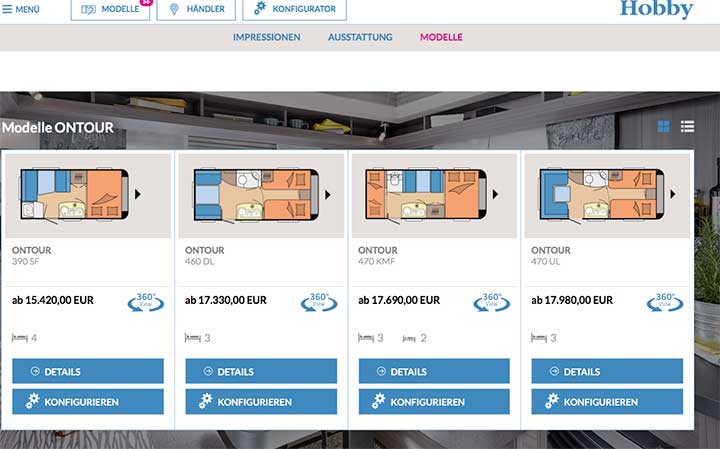Image resolution: width=720 pixels, height=449 pixels.
Task: Click the price ab 15.420,00 EUR
Action: click(x=53, y=300)
